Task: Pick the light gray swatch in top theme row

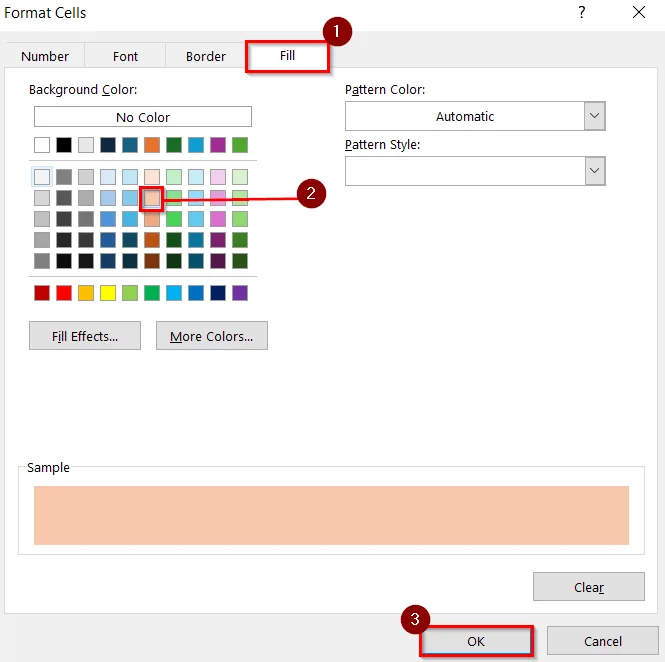Action: coord(86,145)
